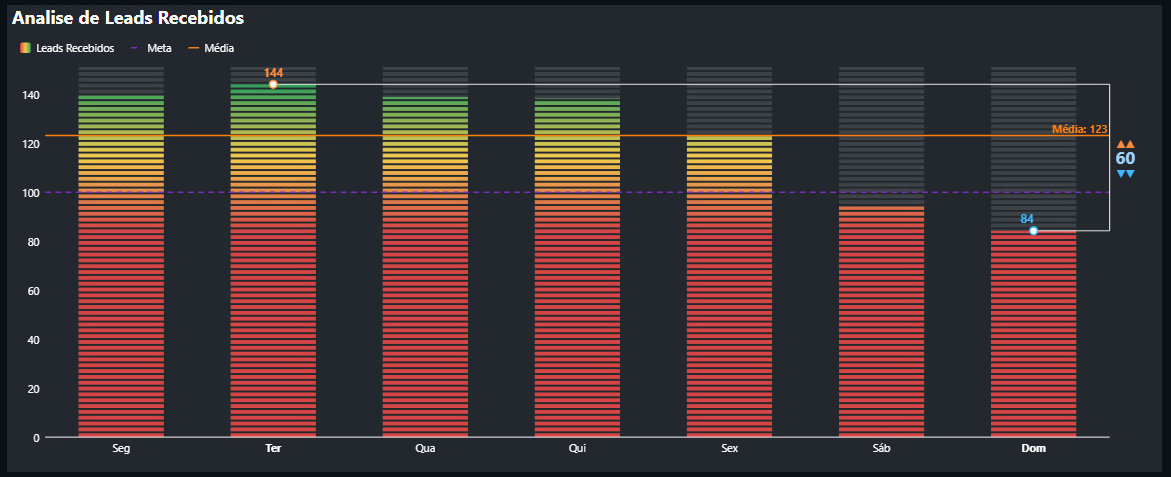This screenshot has height=477, width=1171.
Task: Click the 40 y-axis tick label
Action: (x=34, y=340)
